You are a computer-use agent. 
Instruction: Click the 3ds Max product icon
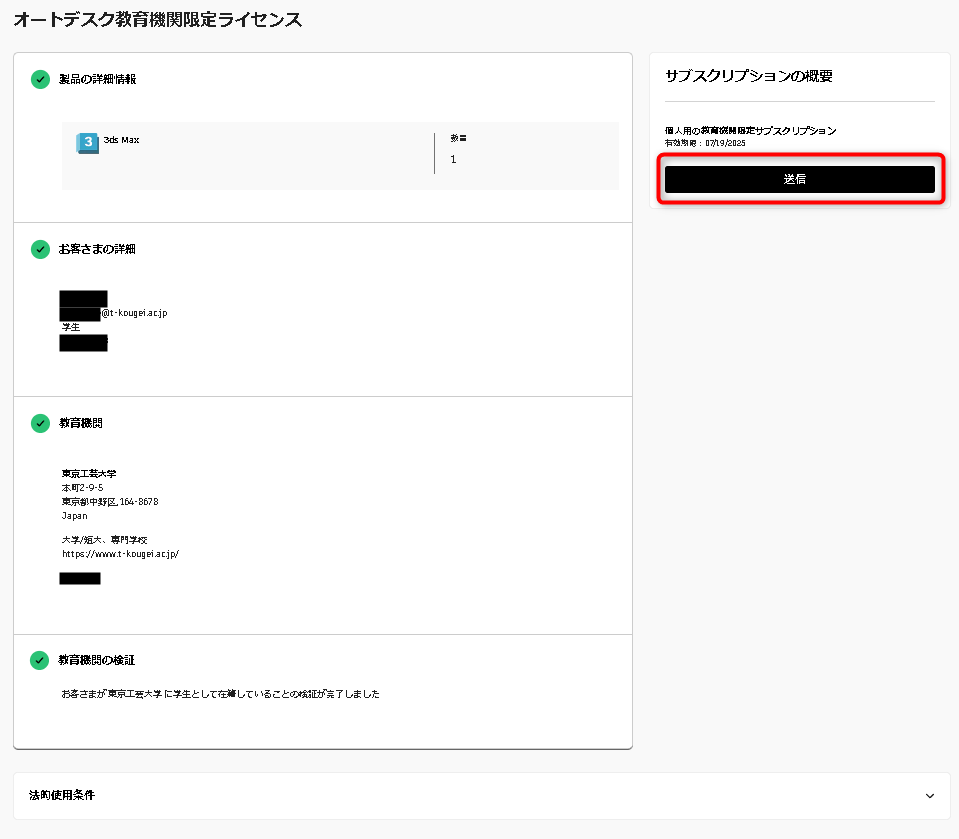pos(87,142)
